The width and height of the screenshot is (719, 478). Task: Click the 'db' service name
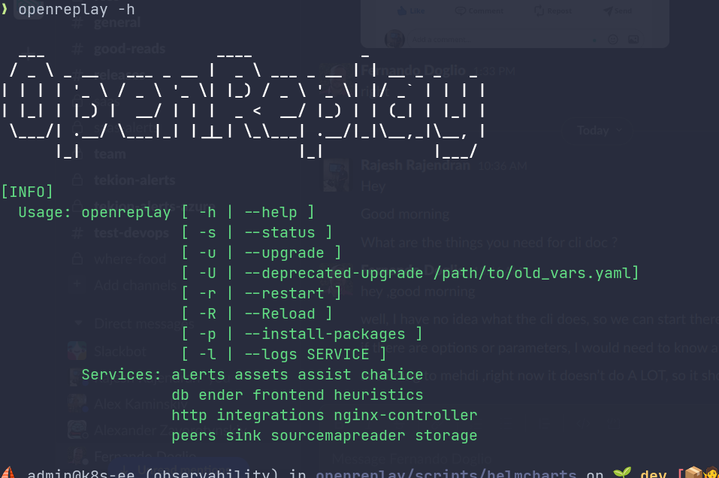coord(180,395)
